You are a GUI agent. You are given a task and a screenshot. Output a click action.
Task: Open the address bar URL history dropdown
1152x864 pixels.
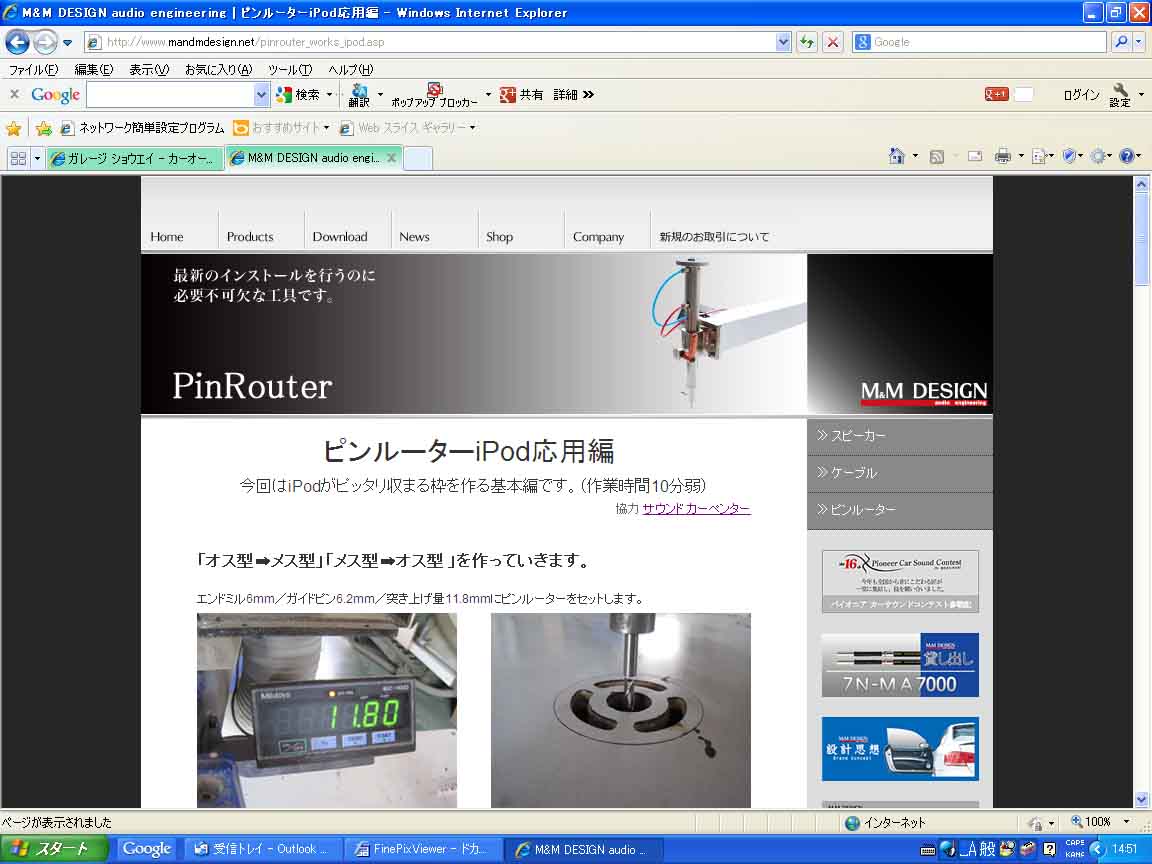pos(783,42)
